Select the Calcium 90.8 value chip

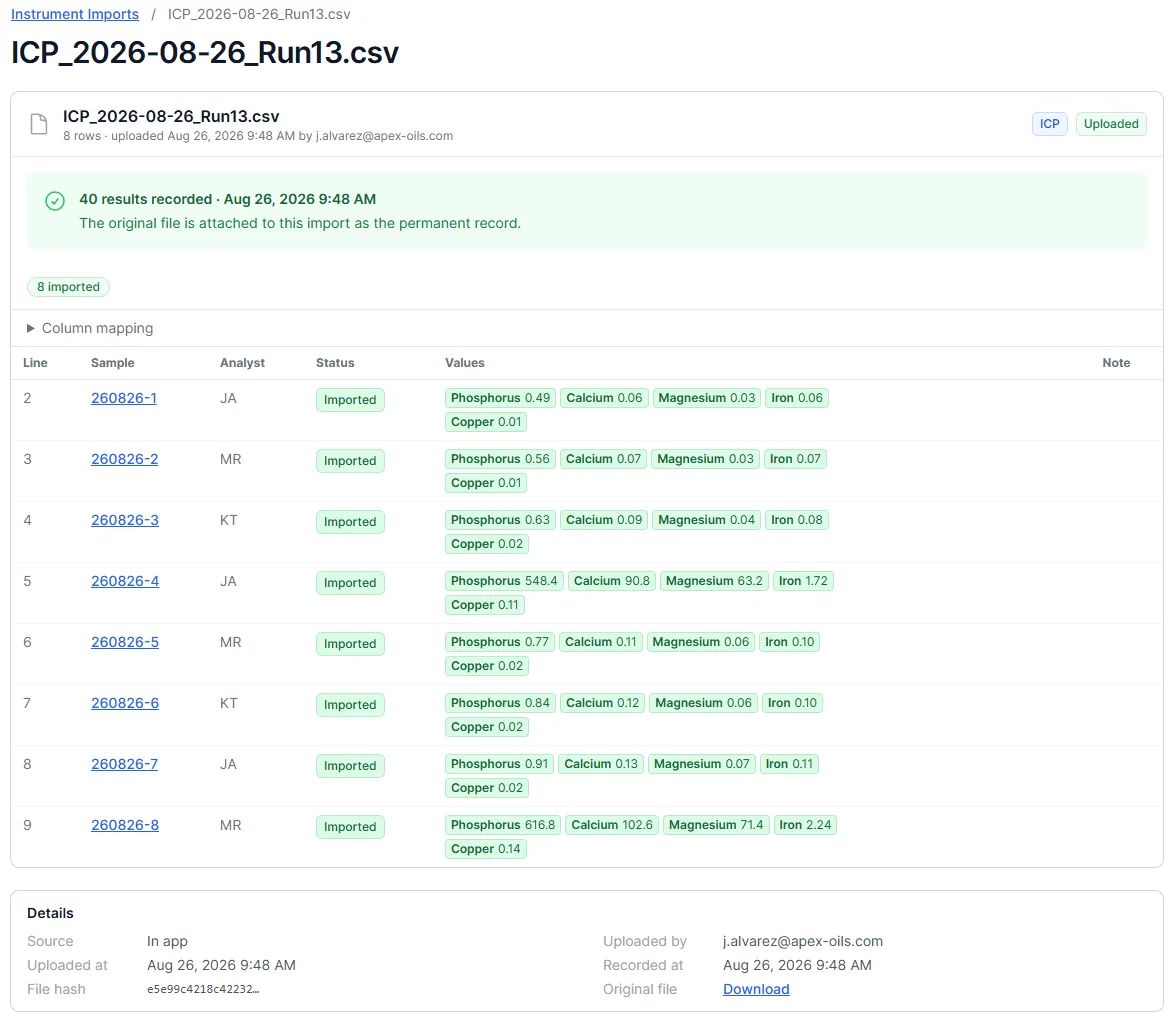(612, 581)
